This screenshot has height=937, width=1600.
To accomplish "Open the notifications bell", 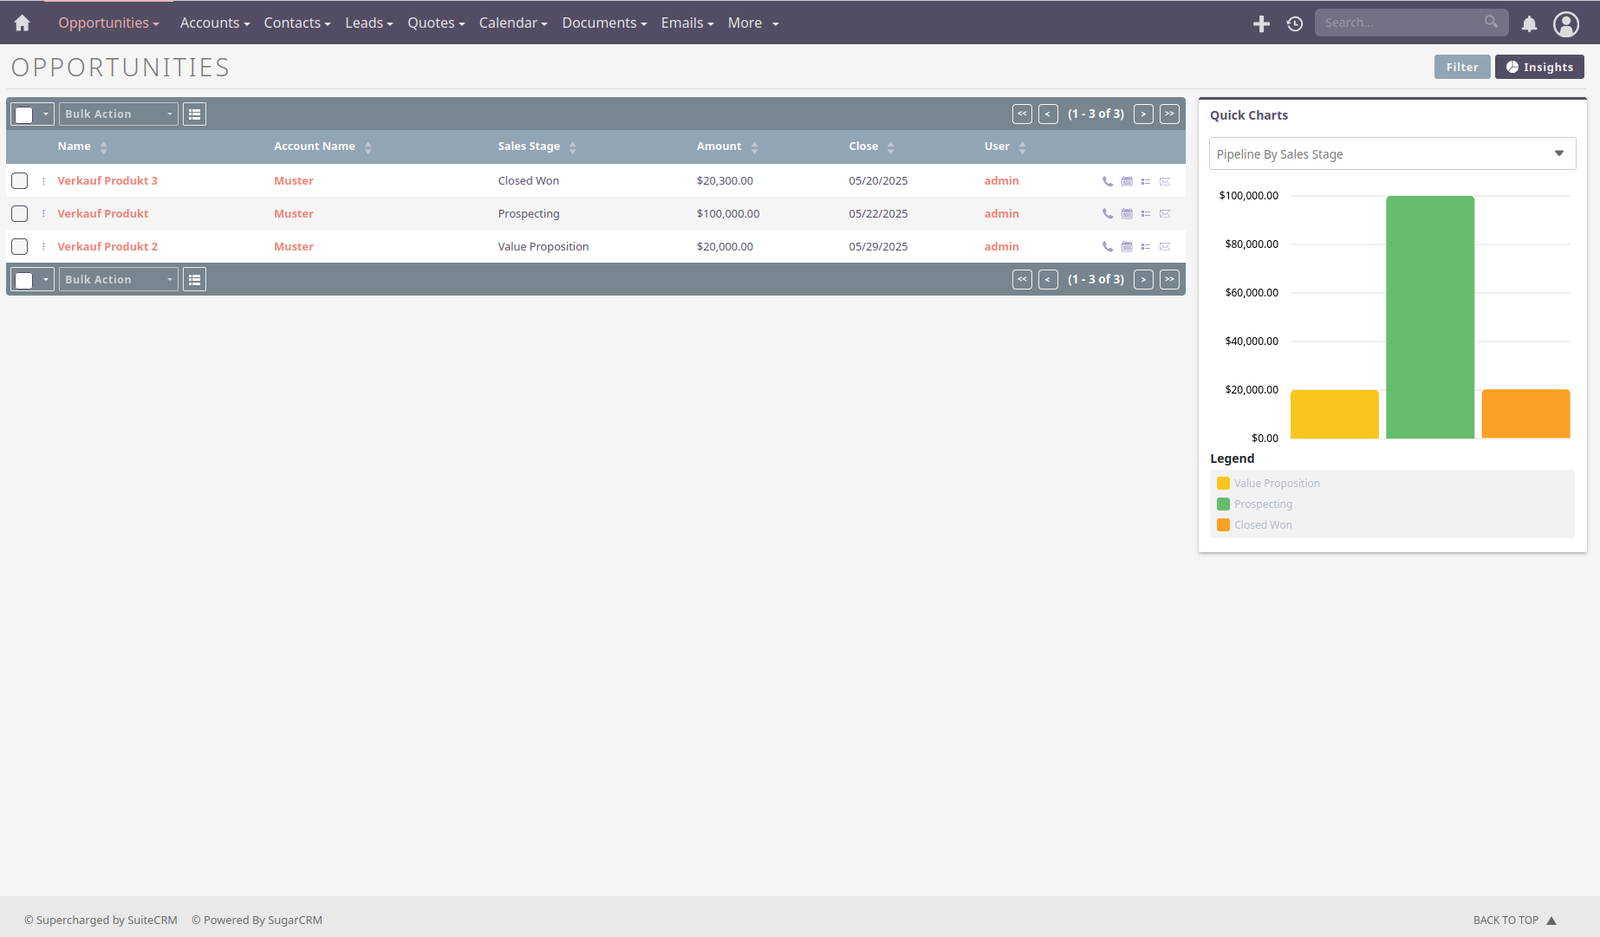I will click(x=1529, y=23).
